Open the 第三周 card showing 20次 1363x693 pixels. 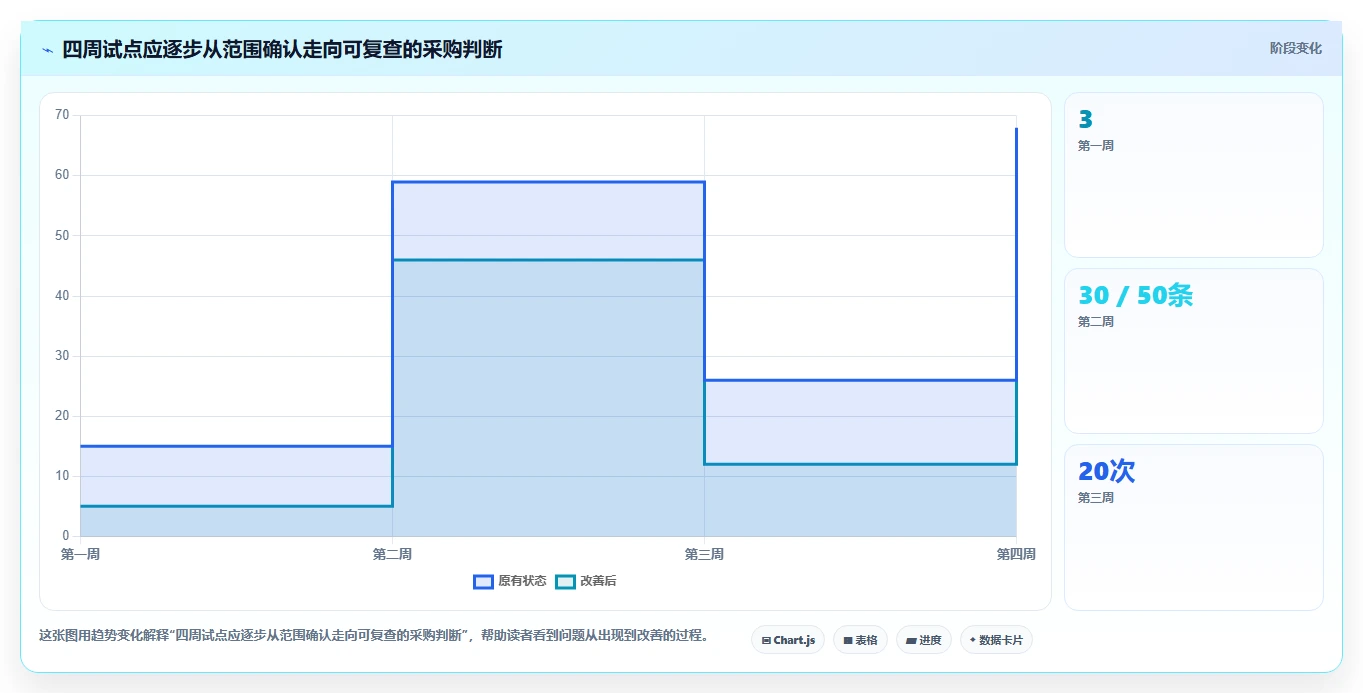tap(1194, 527)
